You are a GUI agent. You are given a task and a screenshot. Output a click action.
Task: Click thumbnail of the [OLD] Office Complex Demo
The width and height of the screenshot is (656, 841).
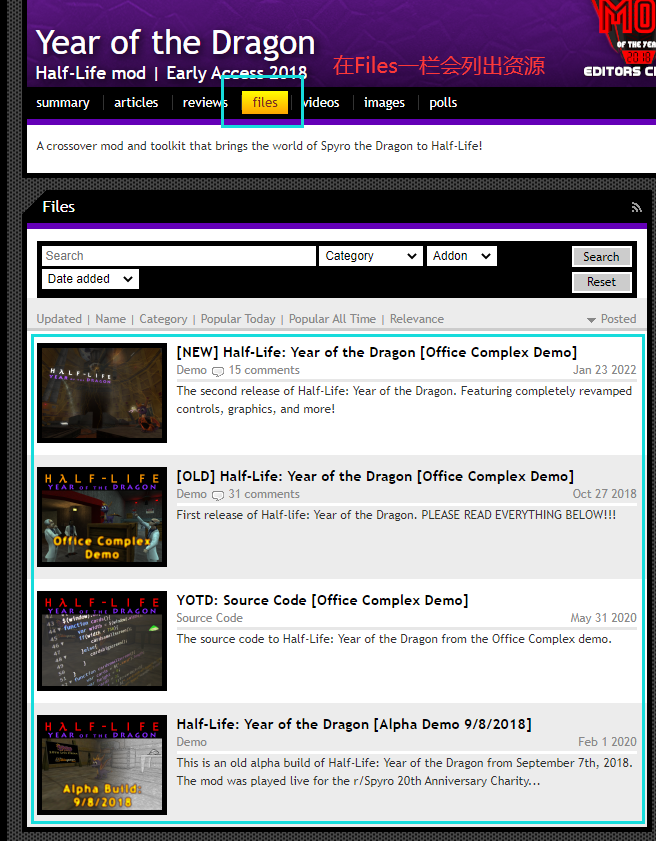pos(102,517)
